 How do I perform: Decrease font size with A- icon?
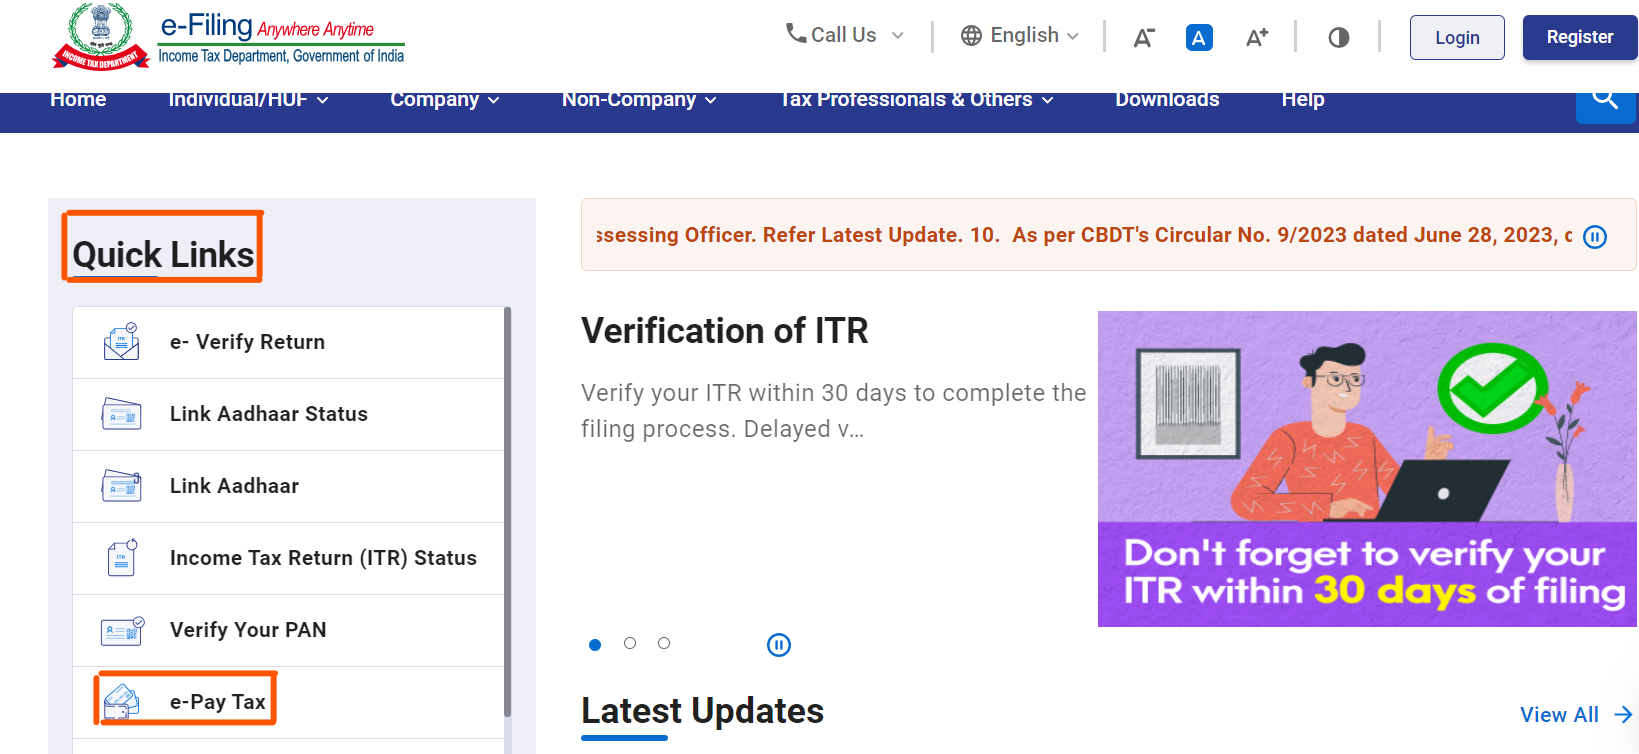[1144, 38]
